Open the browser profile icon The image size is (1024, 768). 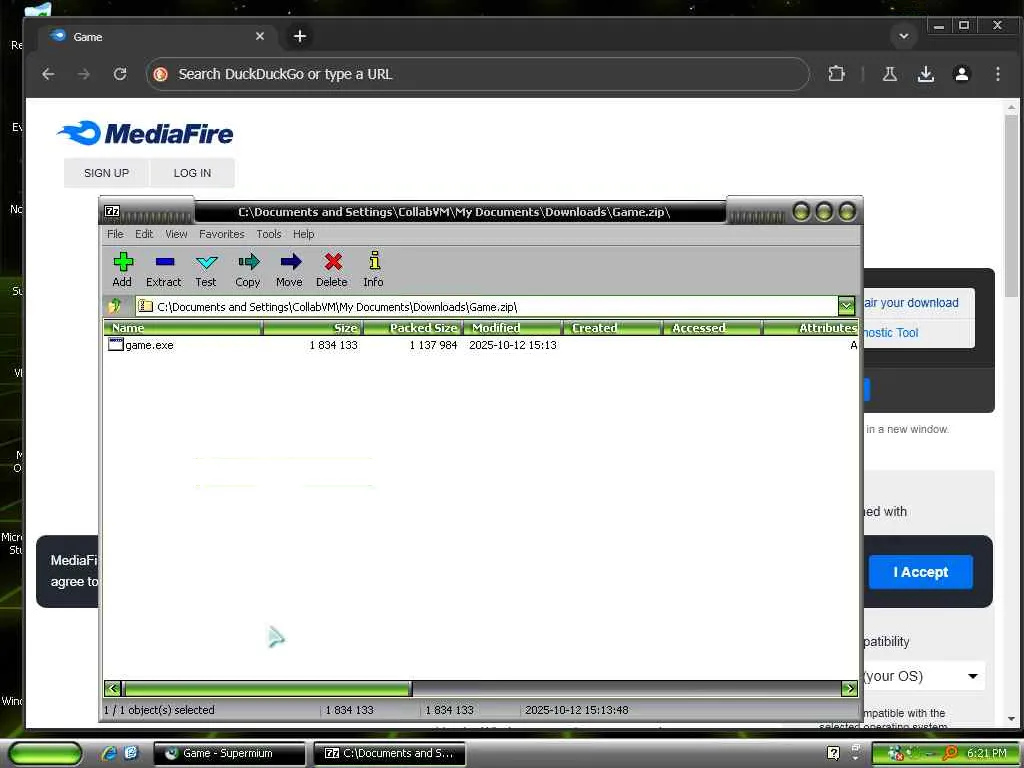(x=961, y=74)
